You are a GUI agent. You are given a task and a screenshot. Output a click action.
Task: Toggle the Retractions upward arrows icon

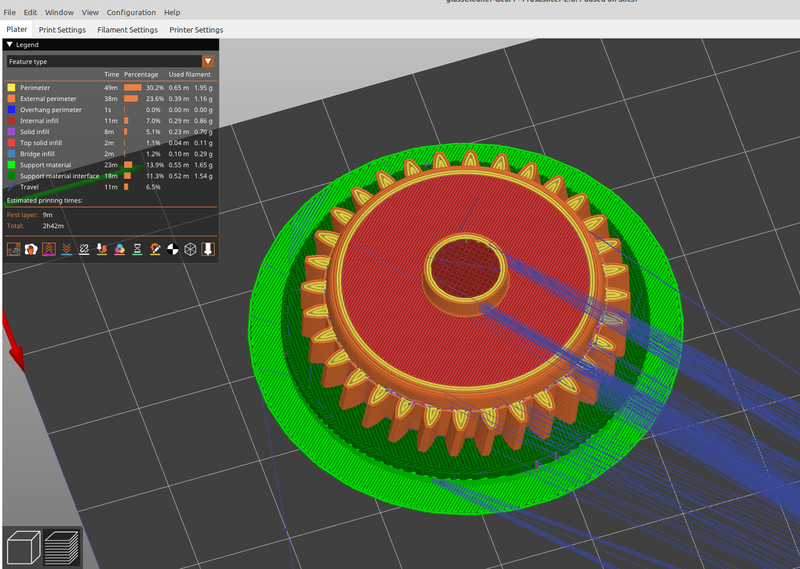tap(47, 248)
